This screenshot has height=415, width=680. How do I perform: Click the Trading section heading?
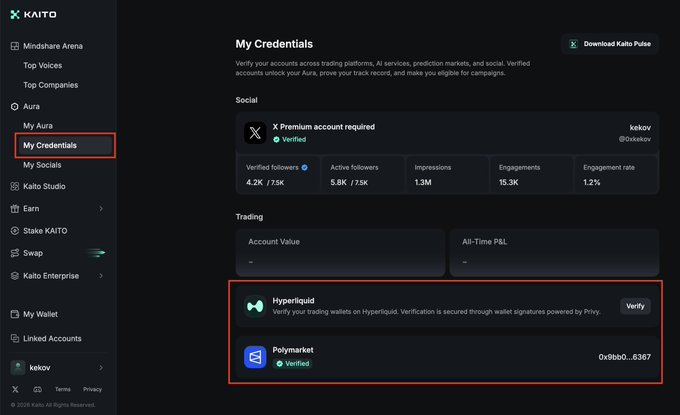249,217
